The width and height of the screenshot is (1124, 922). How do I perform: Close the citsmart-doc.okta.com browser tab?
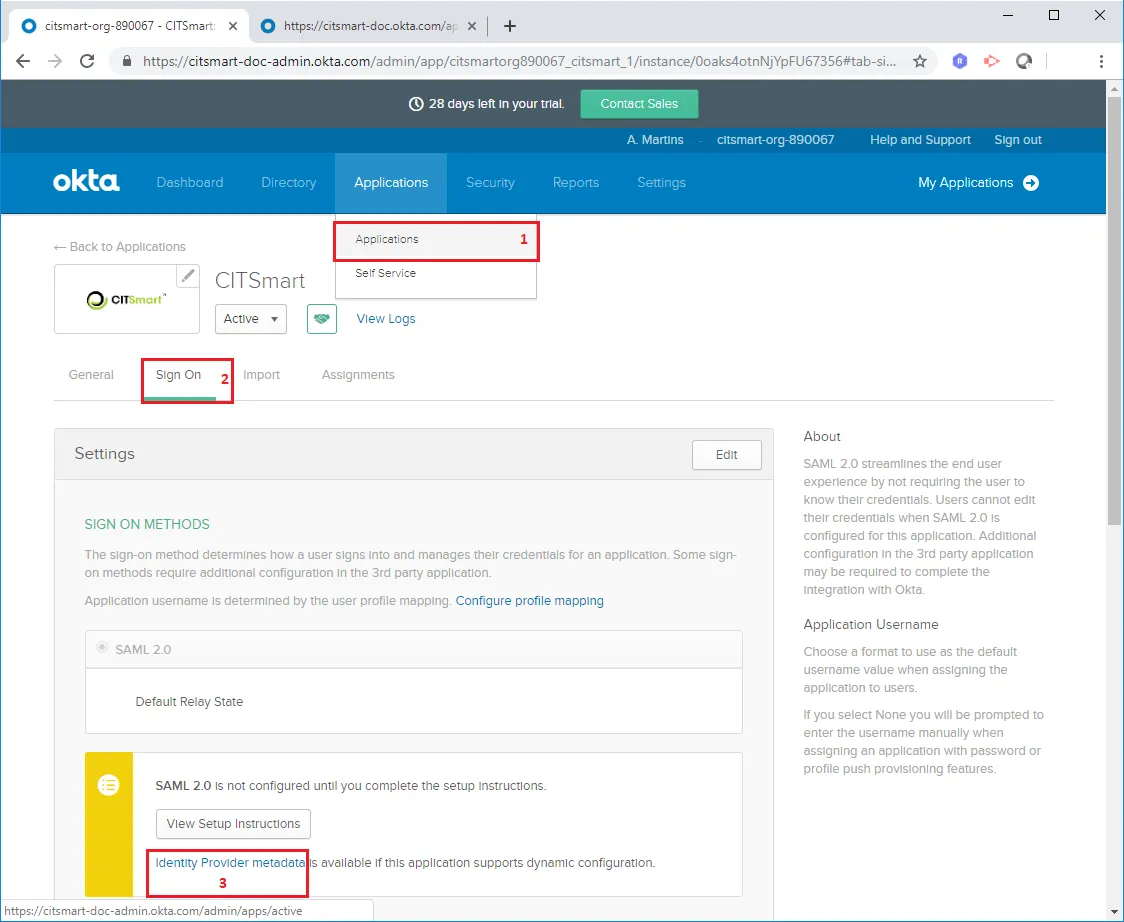[x=472, y=26]
